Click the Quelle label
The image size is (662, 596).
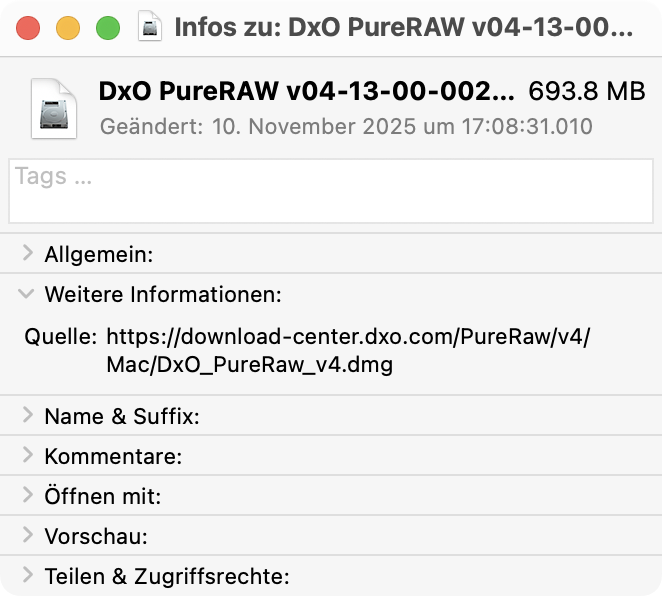(x=60, y=337)
